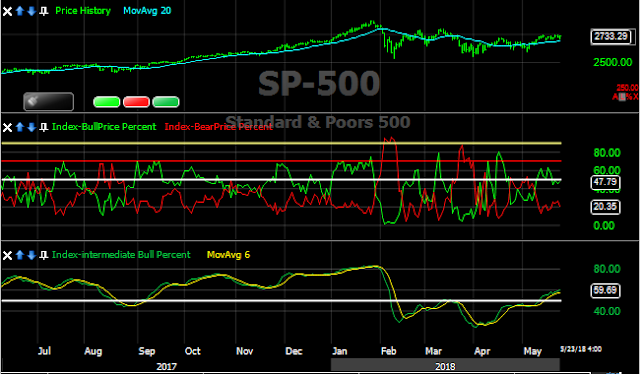The height and width of the screenshot is (374, 640).
Task: Close the Index-BullPrice Percent pane
Action: pyautogui.click(x=7, y=128)
